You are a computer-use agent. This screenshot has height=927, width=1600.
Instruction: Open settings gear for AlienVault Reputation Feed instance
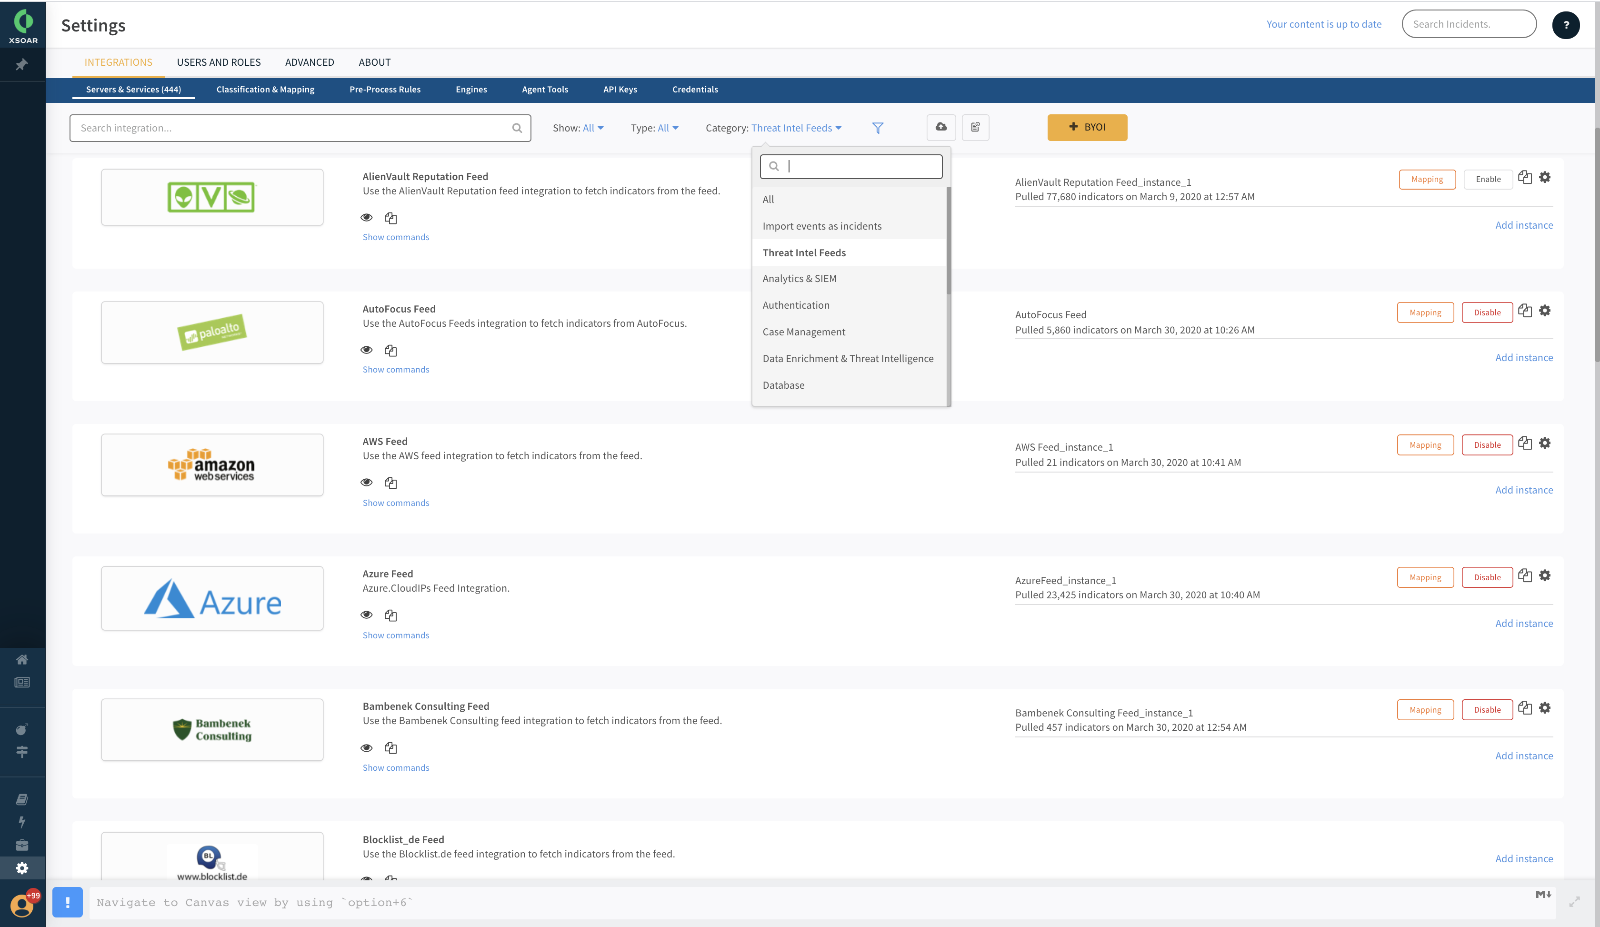click(1545, 177)
